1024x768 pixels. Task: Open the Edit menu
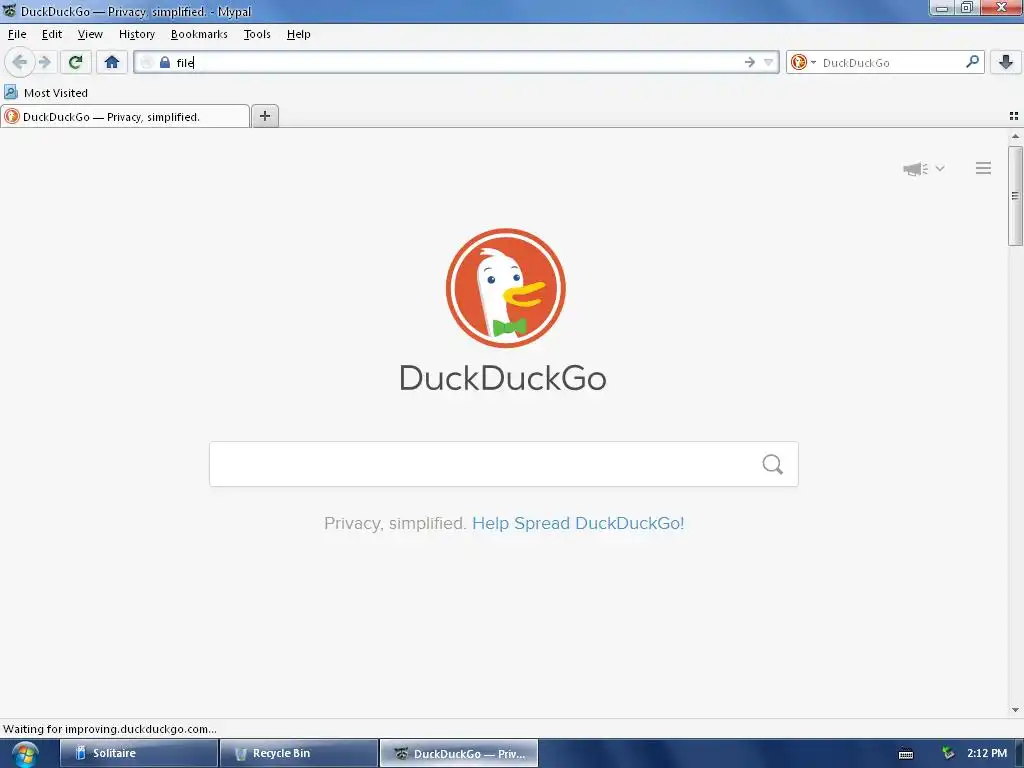tap(52, 34)
